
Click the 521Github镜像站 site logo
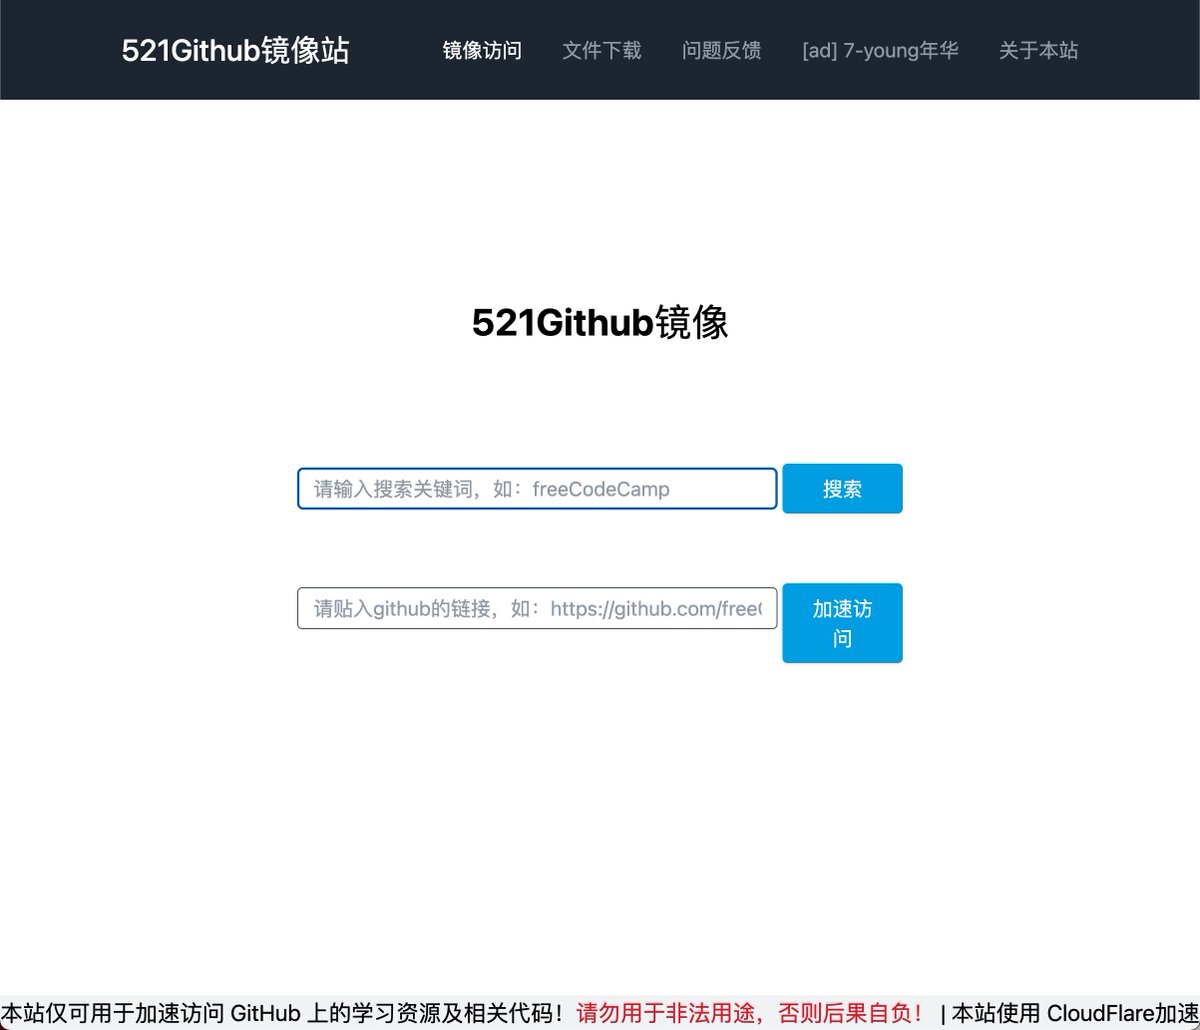(235, 50)
